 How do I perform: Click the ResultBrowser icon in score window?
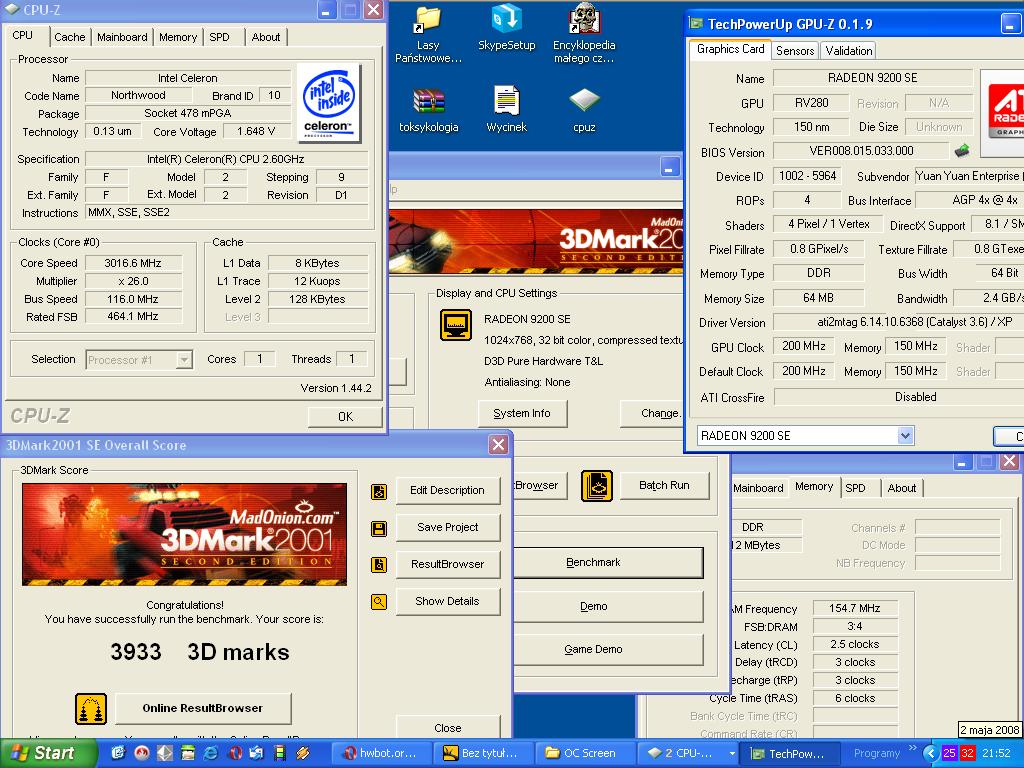click(379, 565)
